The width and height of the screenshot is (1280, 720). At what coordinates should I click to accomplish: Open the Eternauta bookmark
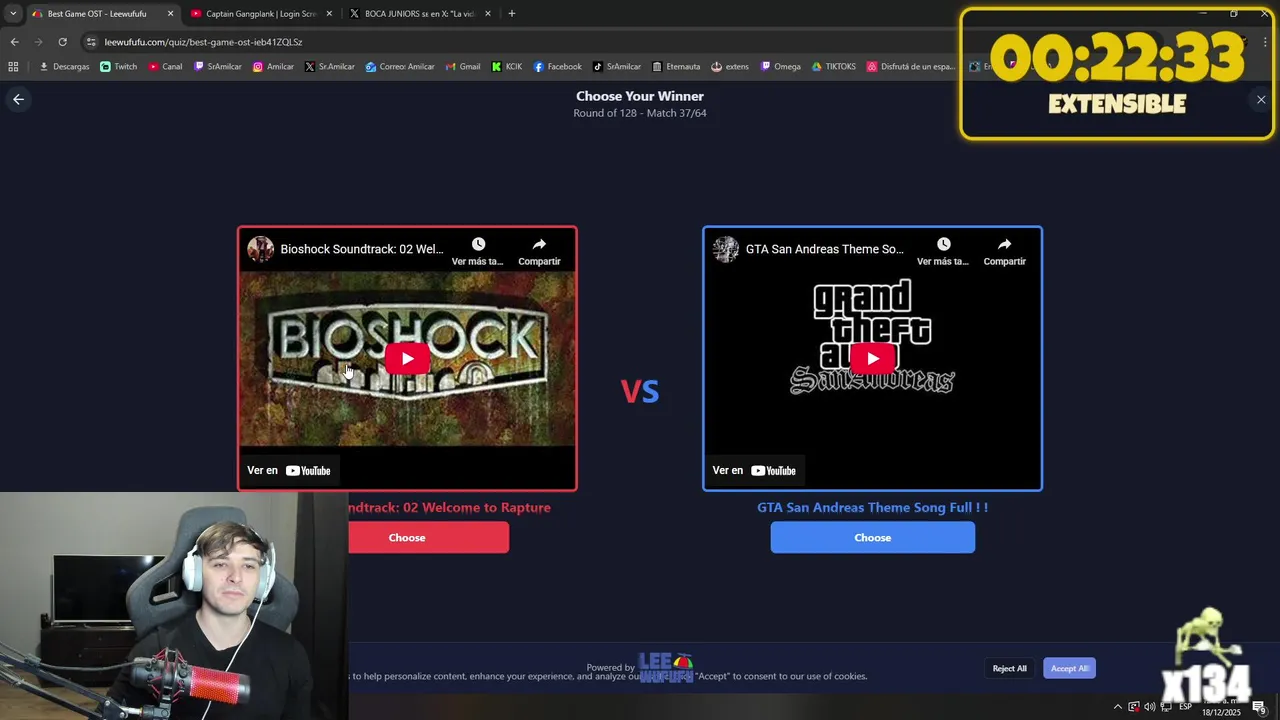676,67
